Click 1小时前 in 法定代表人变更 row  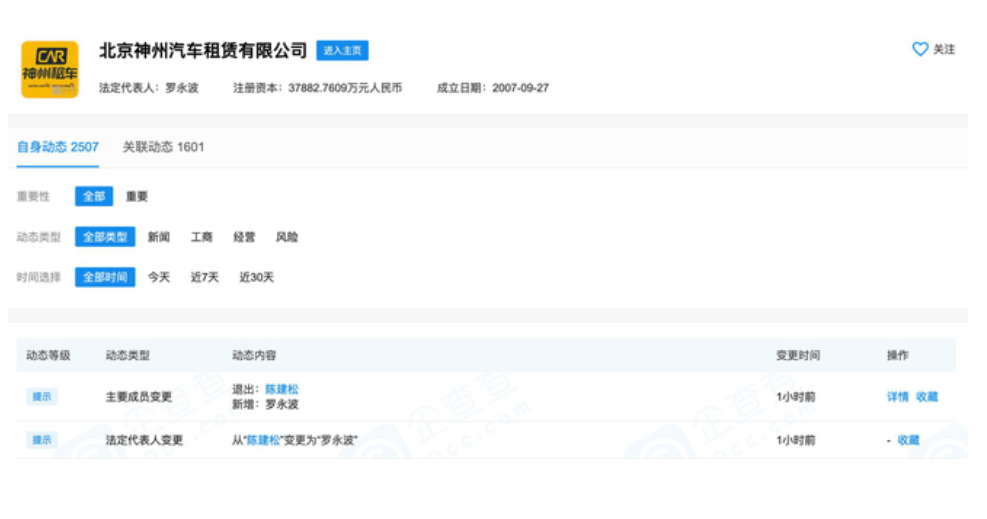tap(796, 440)
